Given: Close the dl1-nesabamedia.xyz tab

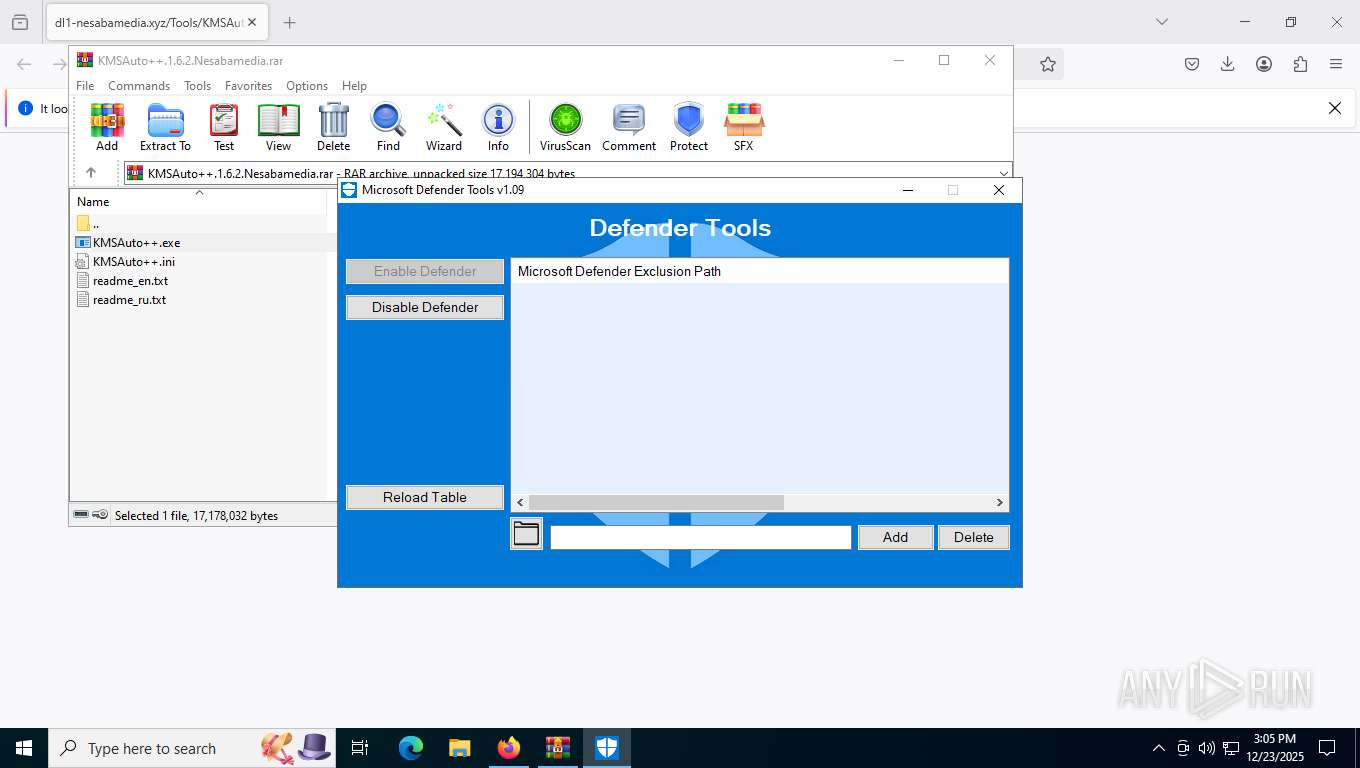Looking at the screenshot, I should pyautogui.click(x=253, y=22).
